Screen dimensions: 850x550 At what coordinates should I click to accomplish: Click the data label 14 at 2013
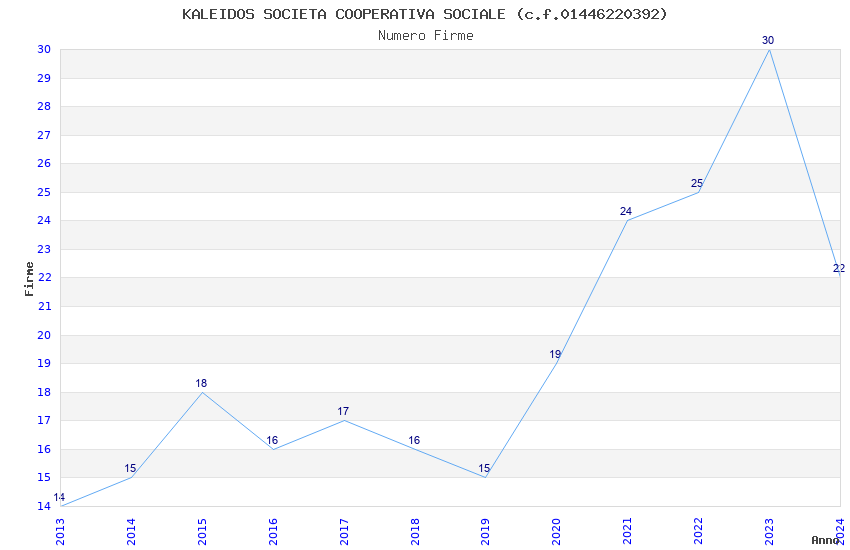59,497
